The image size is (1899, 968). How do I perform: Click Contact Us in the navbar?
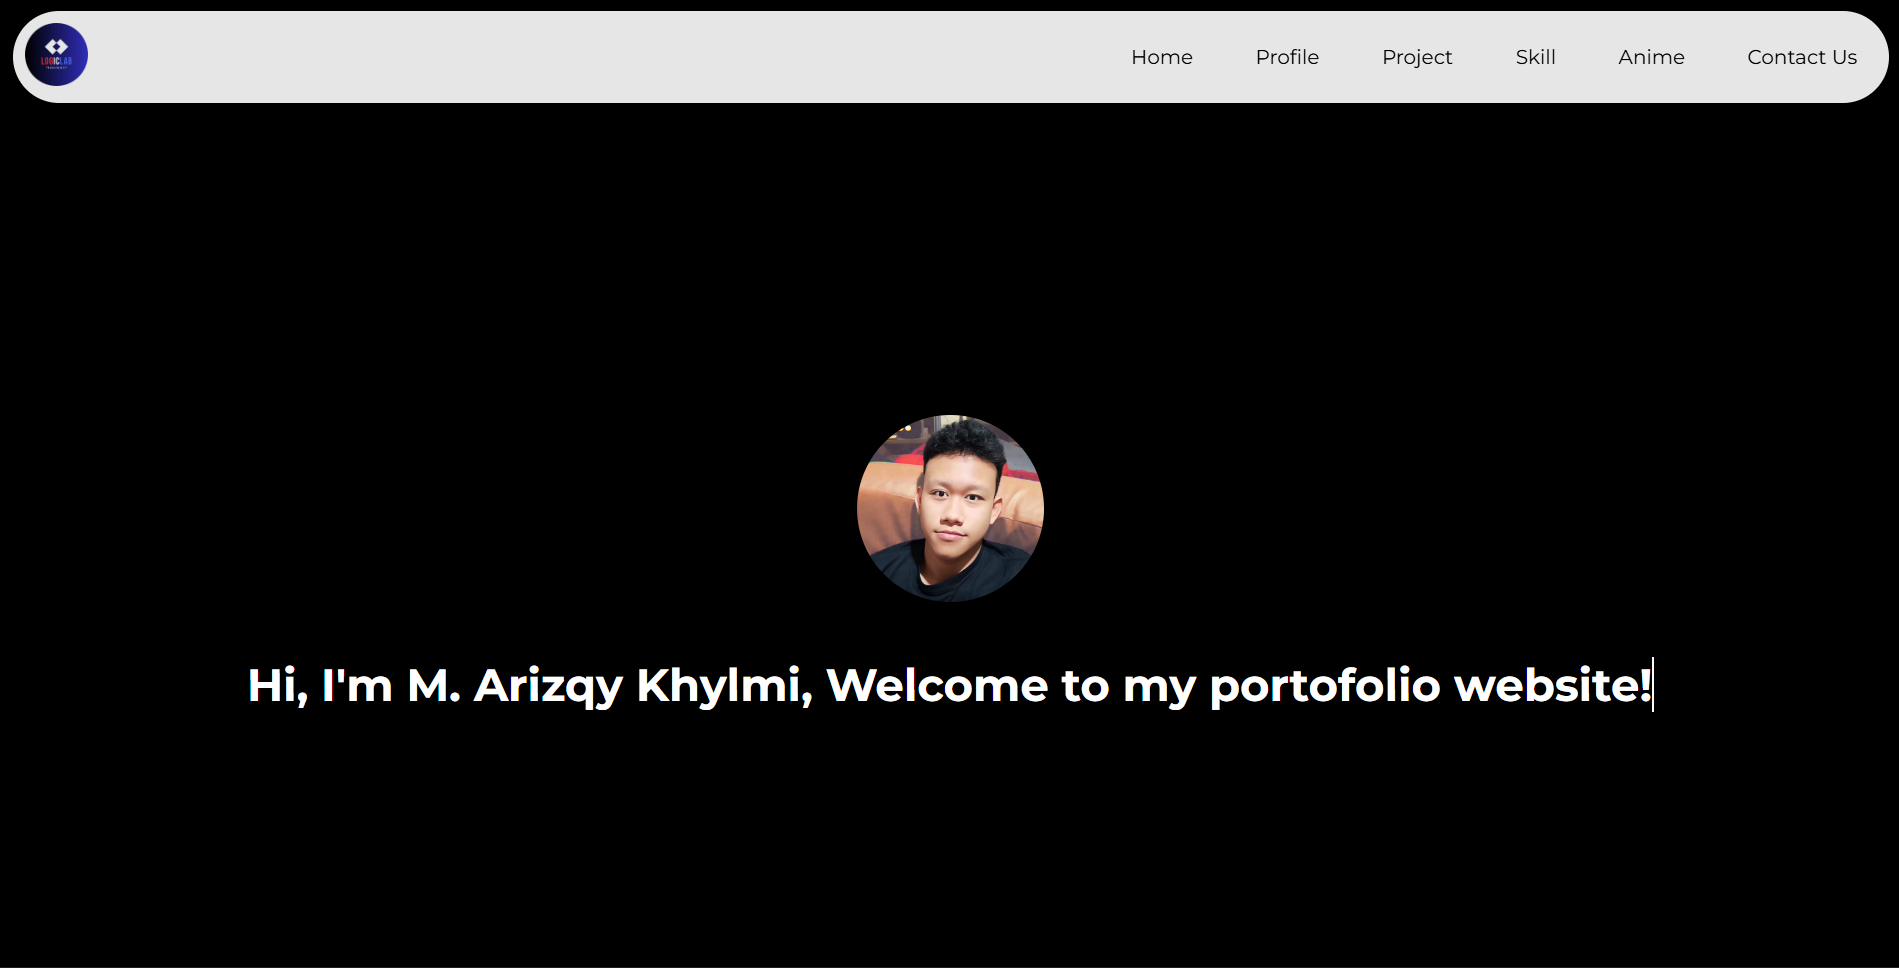[x=1801, y=57]
